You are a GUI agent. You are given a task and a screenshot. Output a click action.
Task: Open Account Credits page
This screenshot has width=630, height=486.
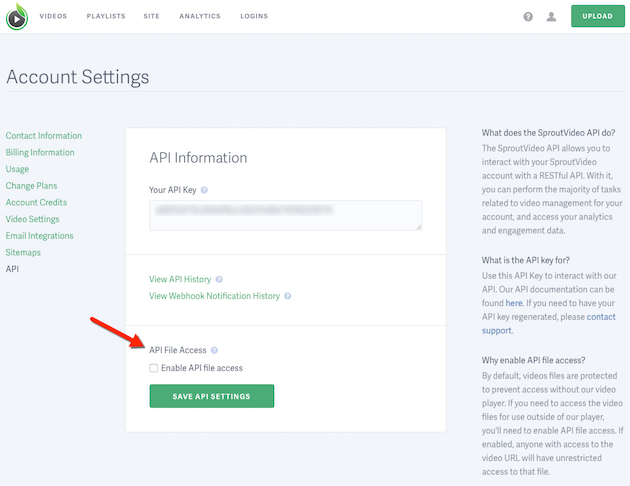[36, 202]
